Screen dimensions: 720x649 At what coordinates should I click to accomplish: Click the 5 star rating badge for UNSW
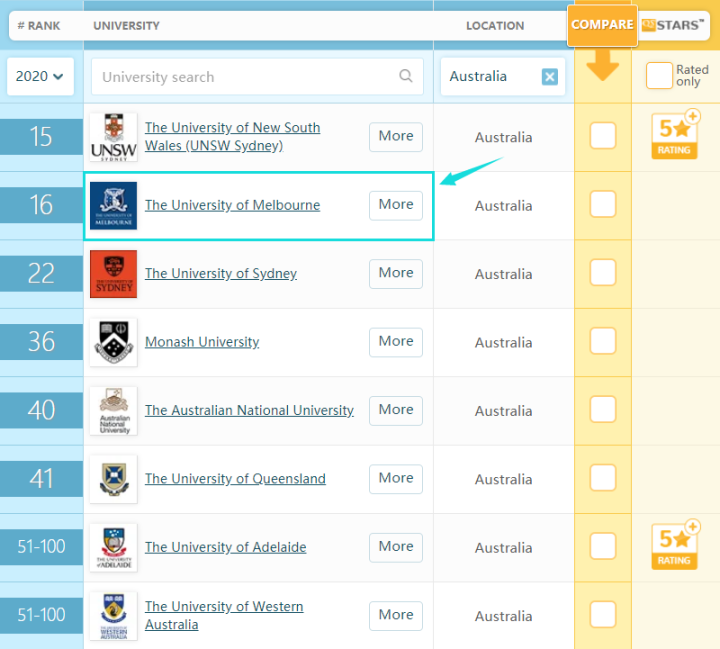pyautogui.click(x=675, y=135)
